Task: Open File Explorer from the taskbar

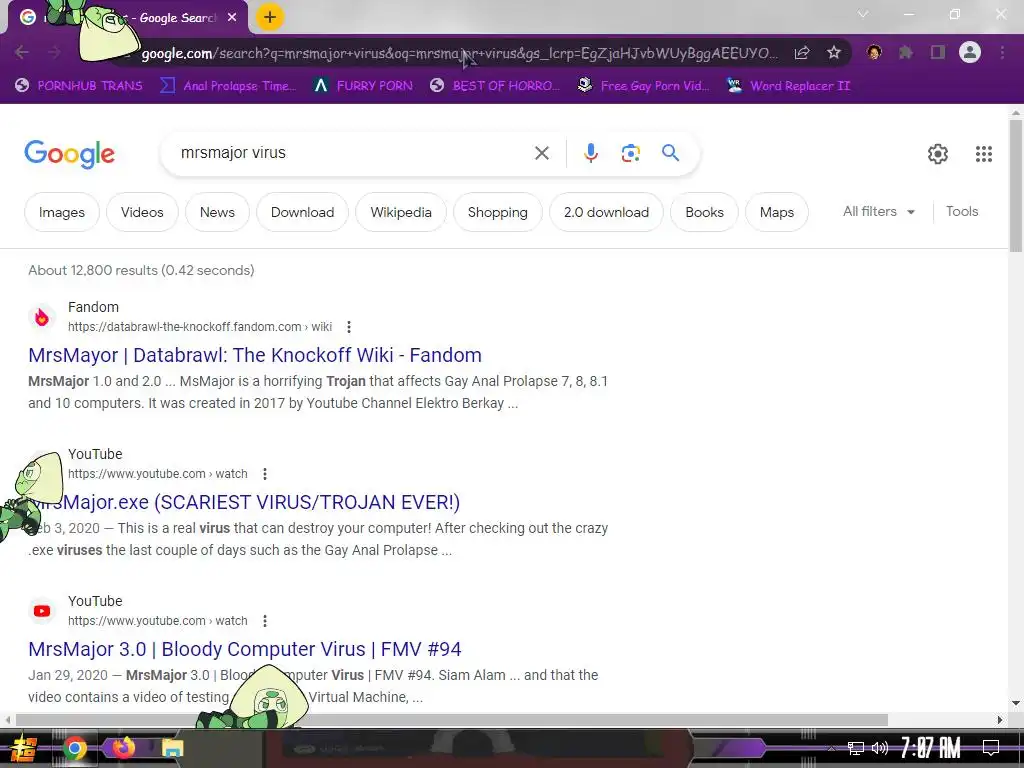Action: [x=172, y=748]
